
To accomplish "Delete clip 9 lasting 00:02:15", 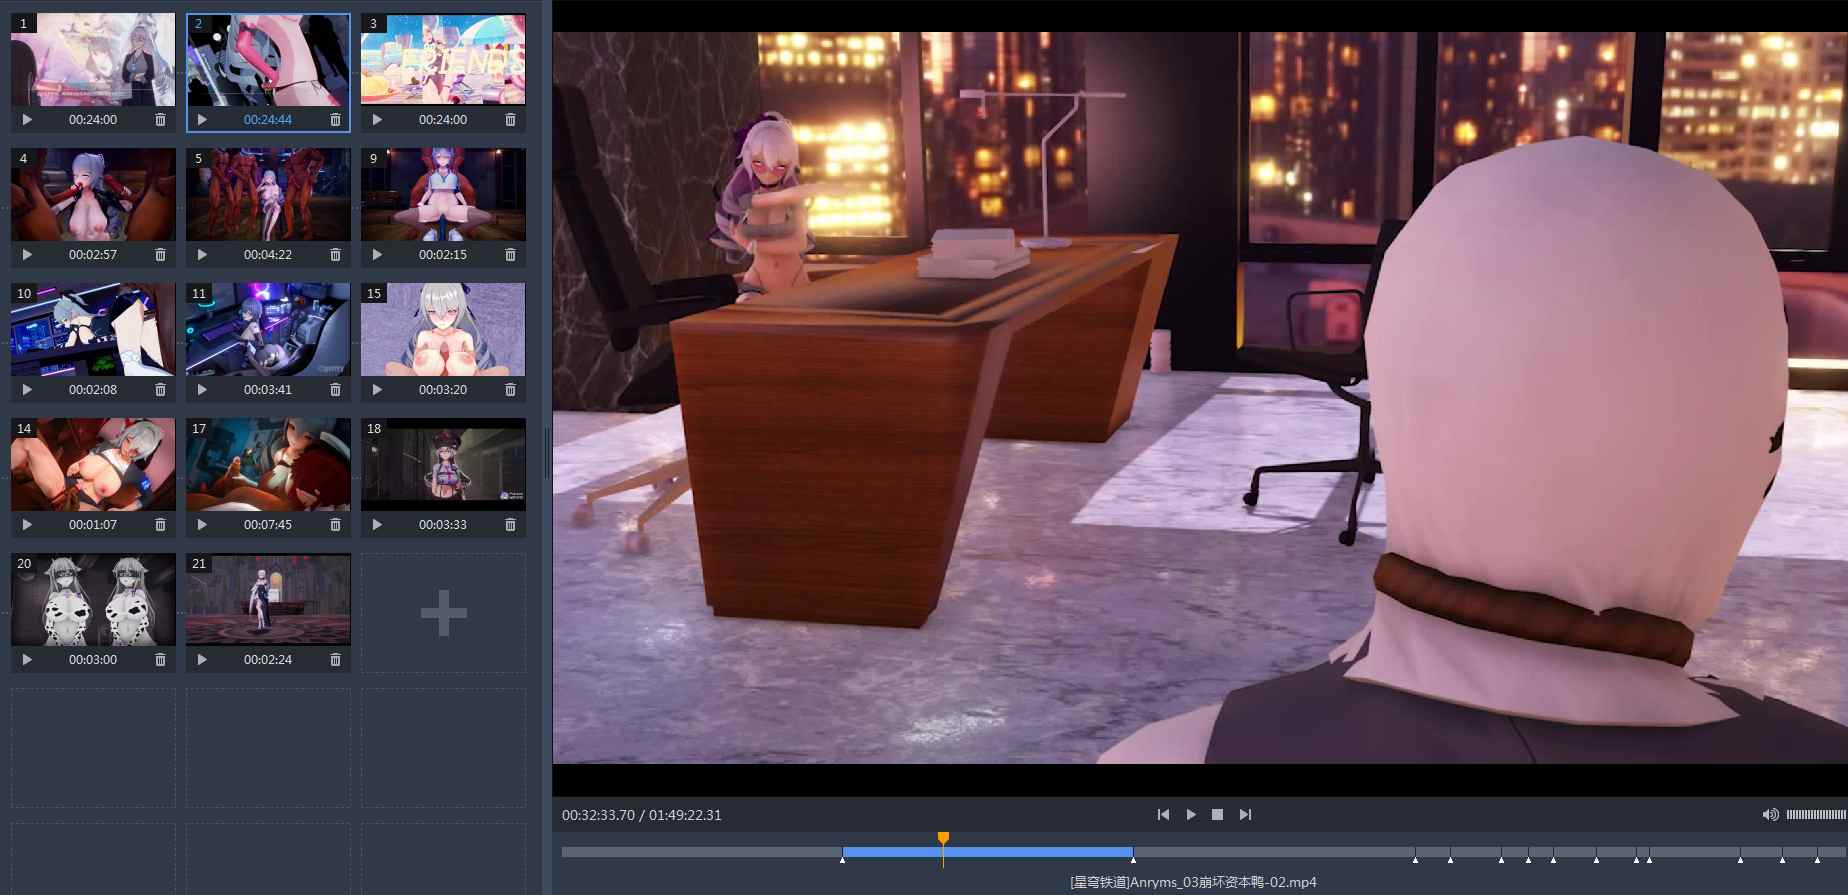I will click(x=510, y=255).
